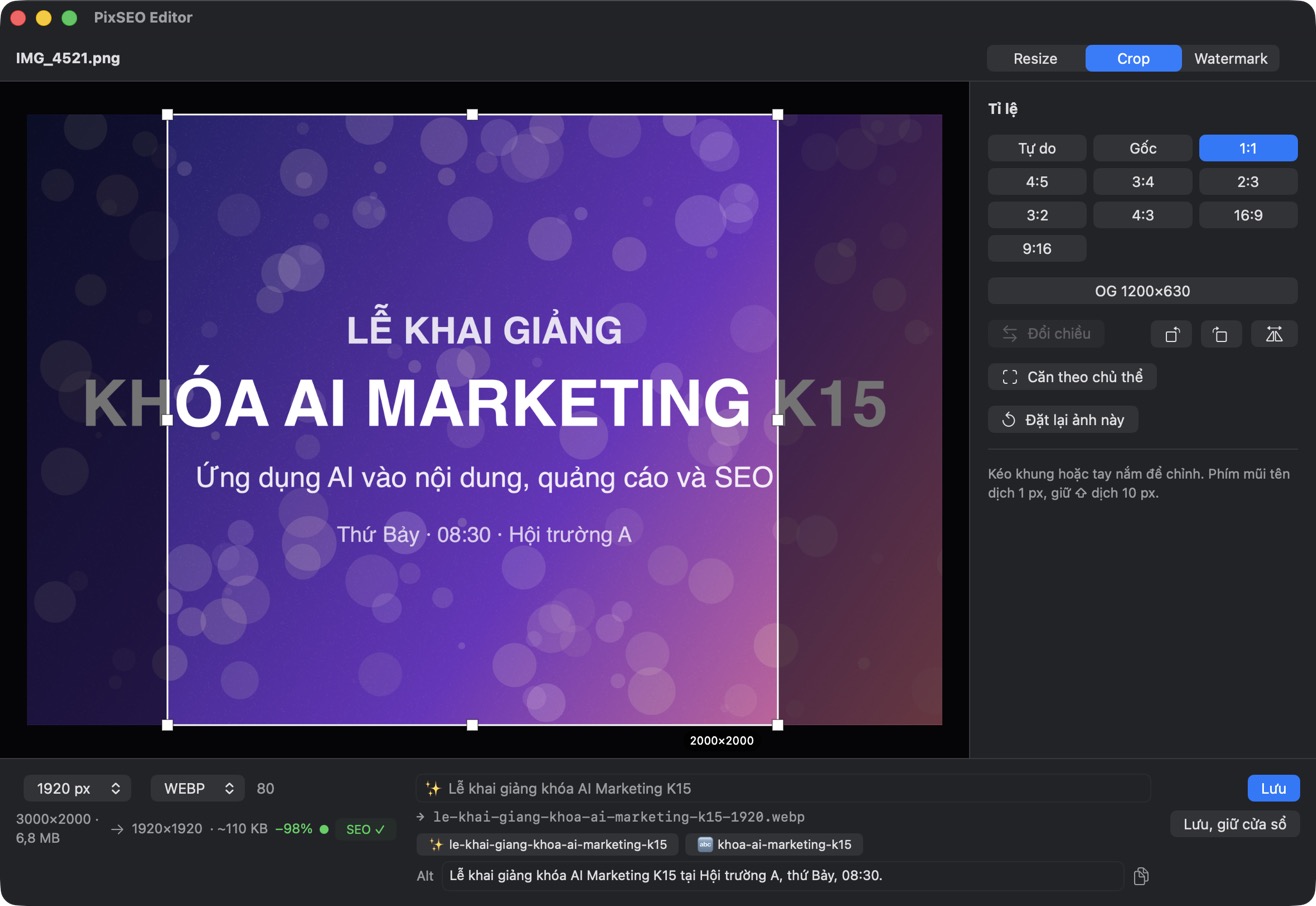Screen dimensions: 1316x906
Task: Select the Tự do free ratio
Action: (x=1037, y=149)
